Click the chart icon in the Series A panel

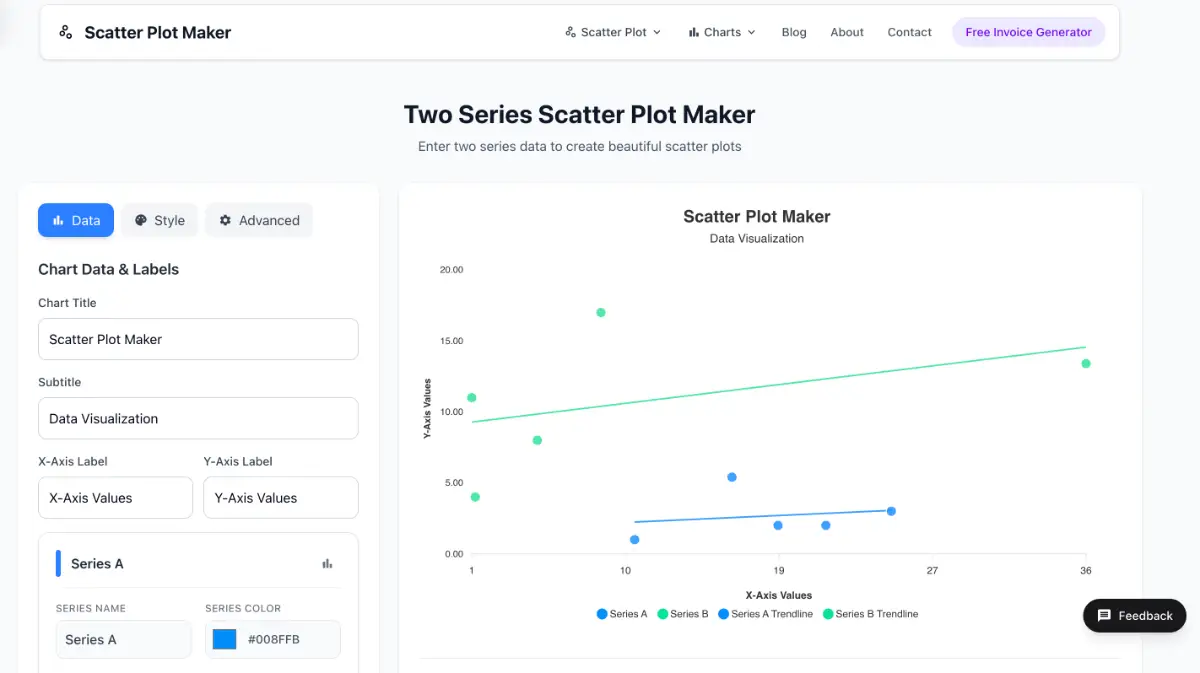[x=327, y=563]
